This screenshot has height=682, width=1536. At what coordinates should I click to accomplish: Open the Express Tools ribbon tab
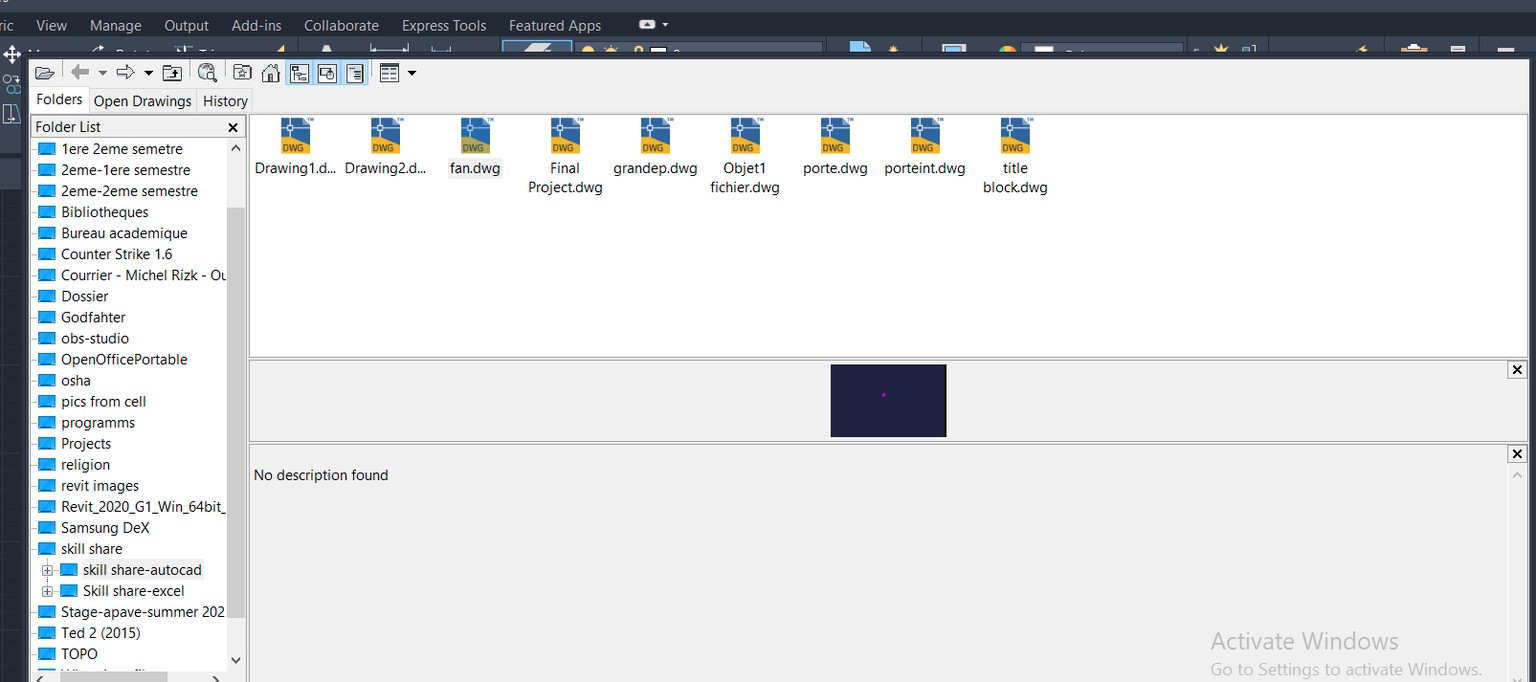[x=444, y=25]
